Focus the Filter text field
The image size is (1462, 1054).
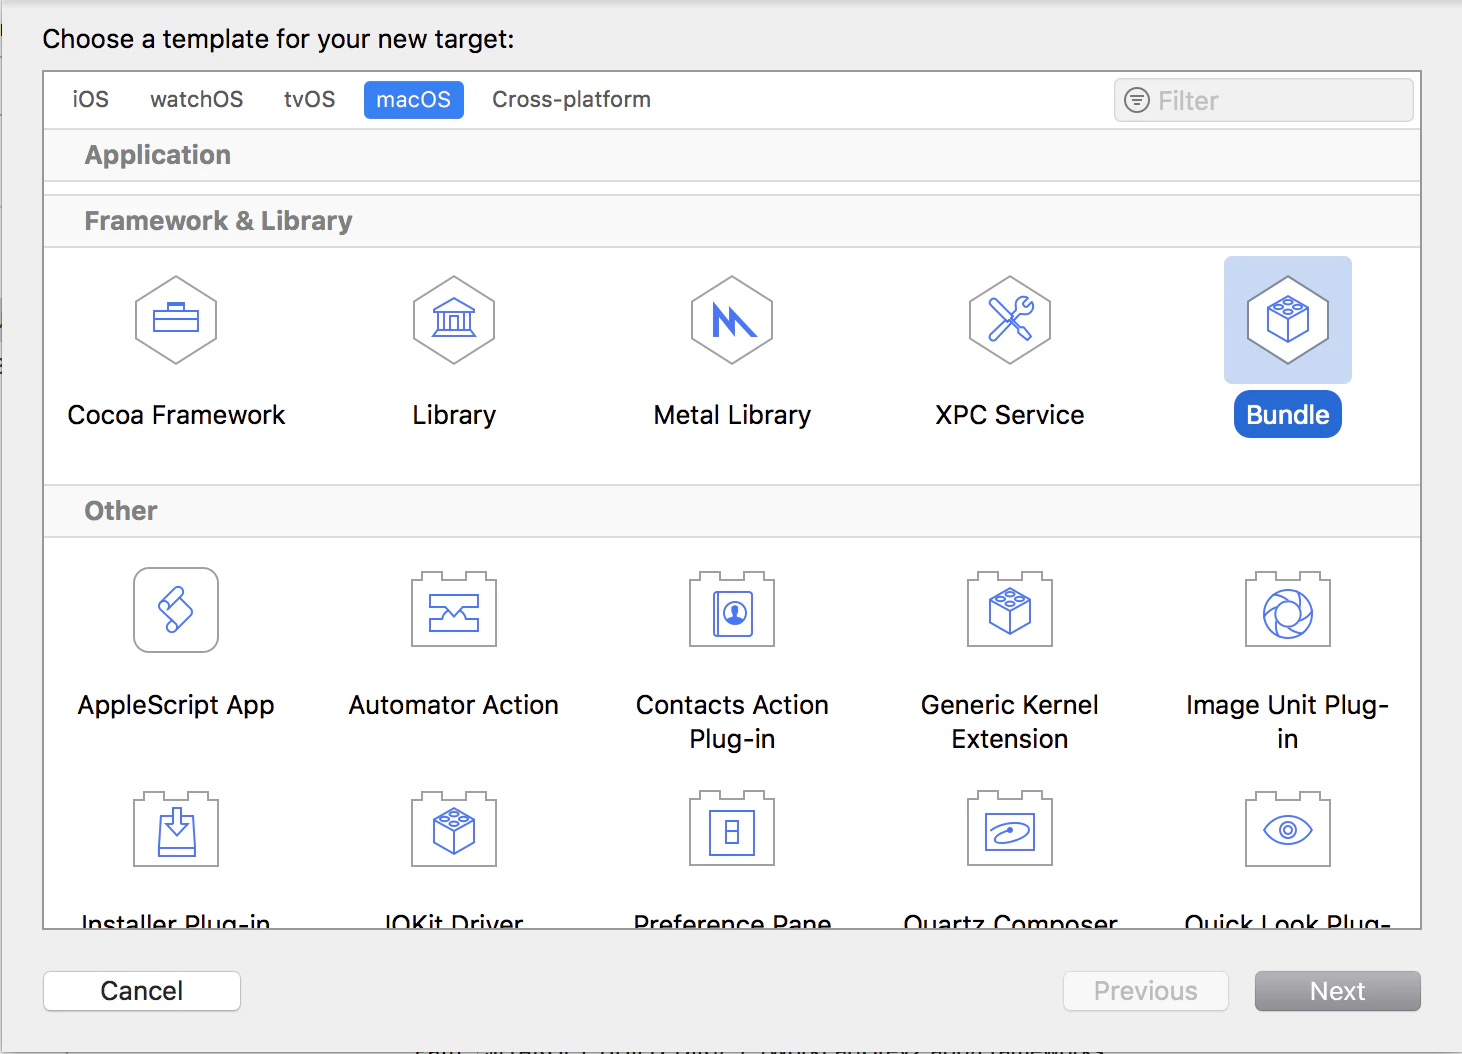1264,100
